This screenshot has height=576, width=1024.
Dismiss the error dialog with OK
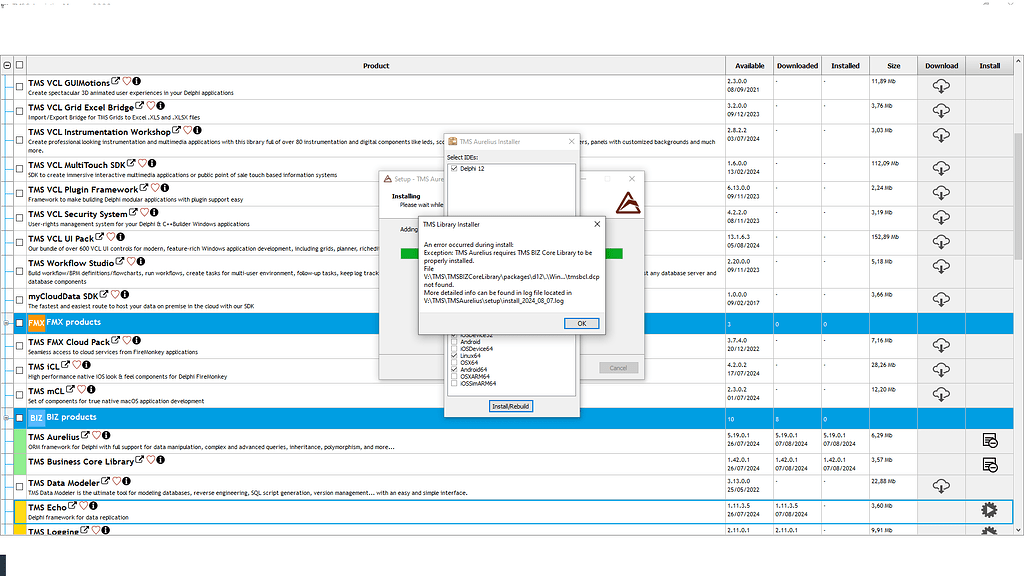tap(582, 323)
